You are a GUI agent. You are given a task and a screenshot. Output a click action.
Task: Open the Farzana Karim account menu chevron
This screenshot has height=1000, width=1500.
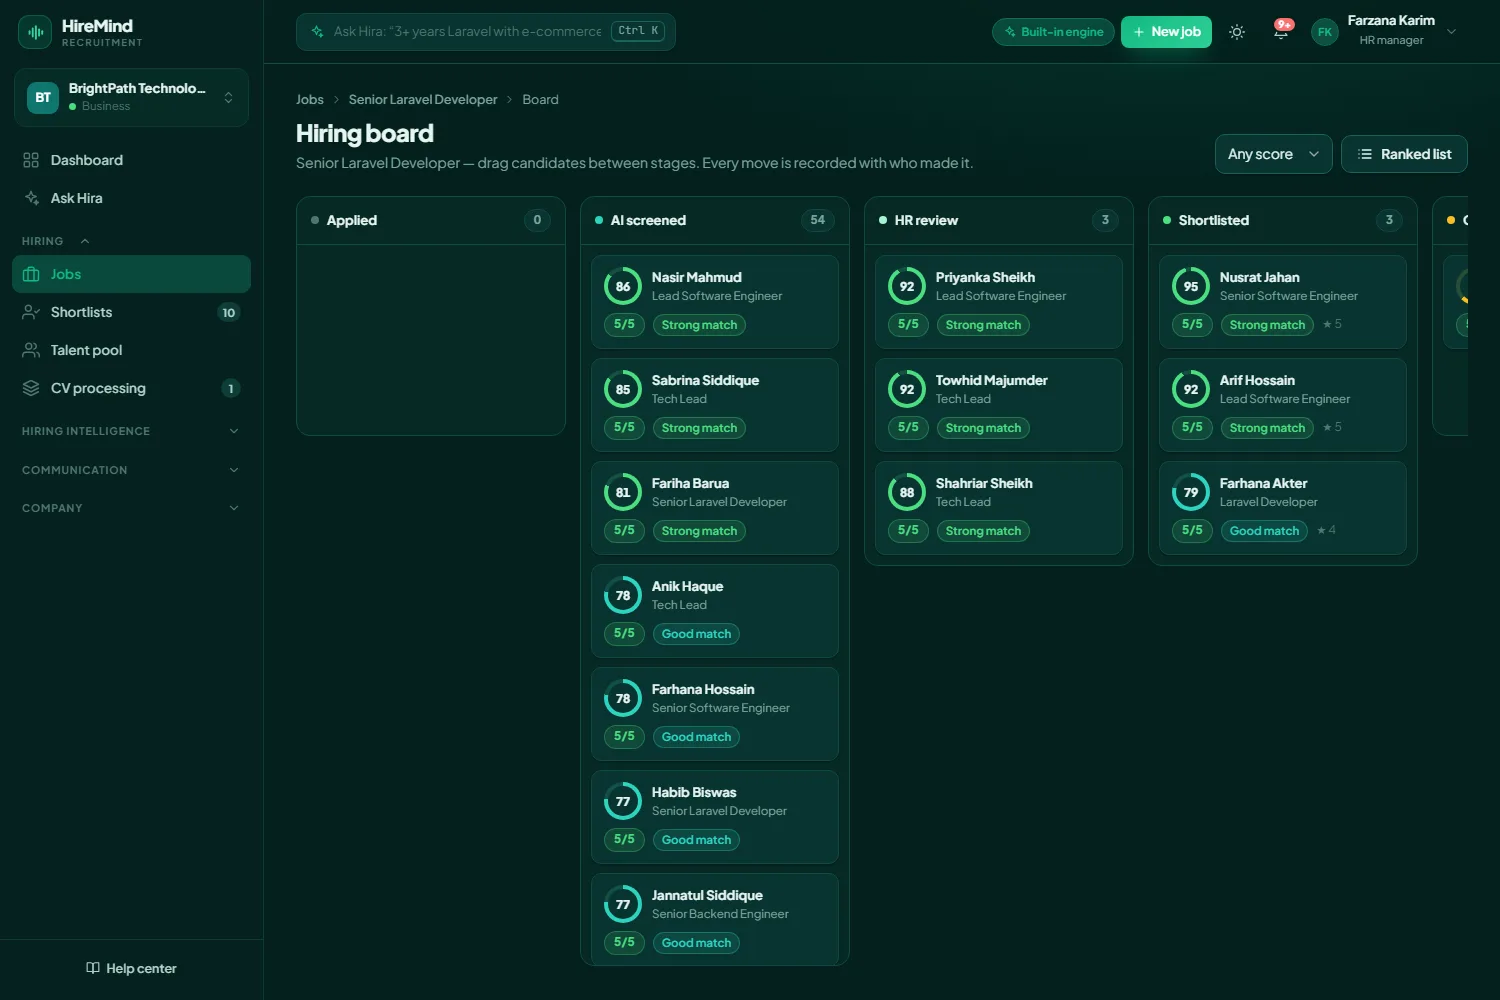click(1452, 31)
